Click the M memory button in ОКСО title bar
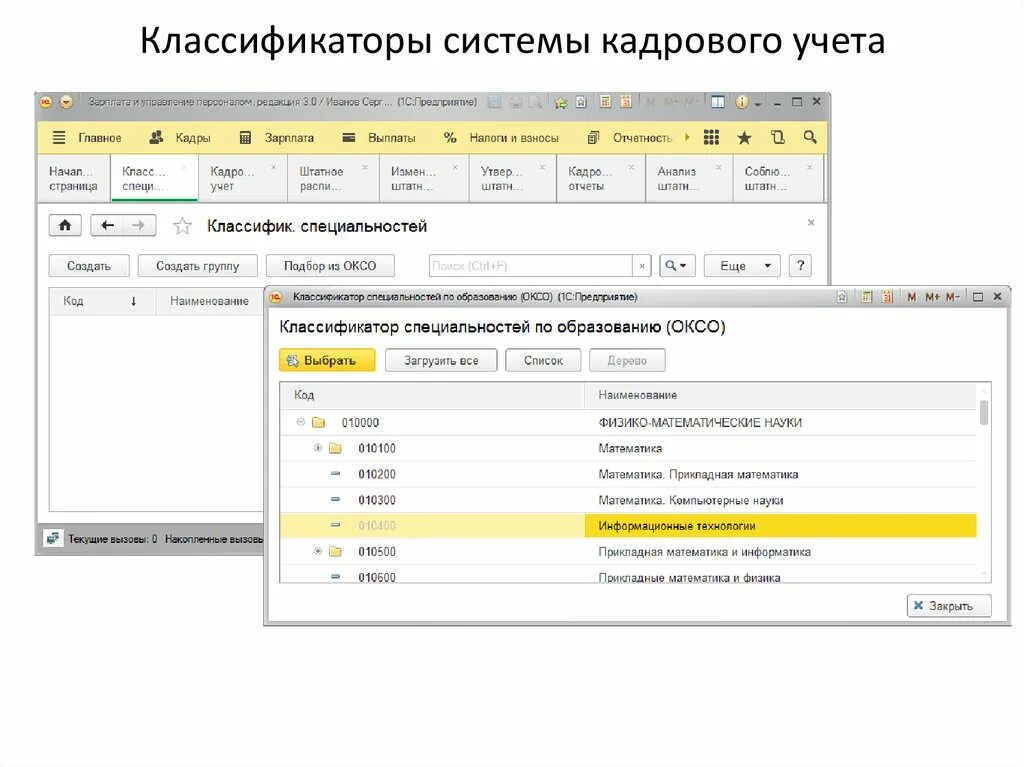1024x767 pixels. 911,297
